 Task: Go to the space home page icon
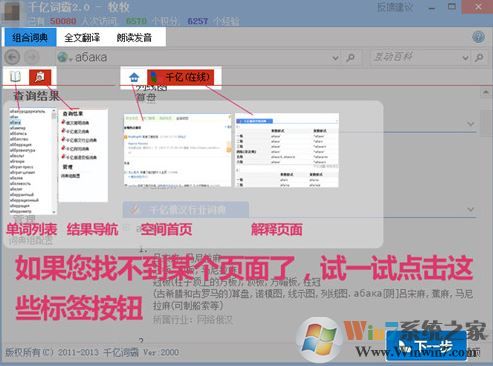134,77
